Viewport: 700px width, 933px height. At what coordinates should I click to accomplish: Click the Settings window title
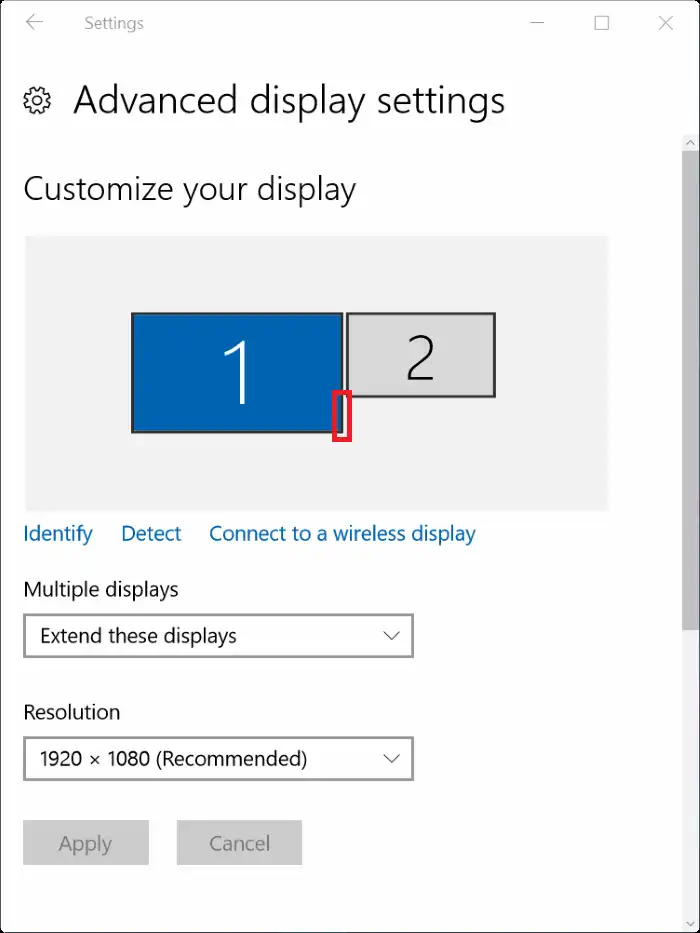tap(113, 22)
